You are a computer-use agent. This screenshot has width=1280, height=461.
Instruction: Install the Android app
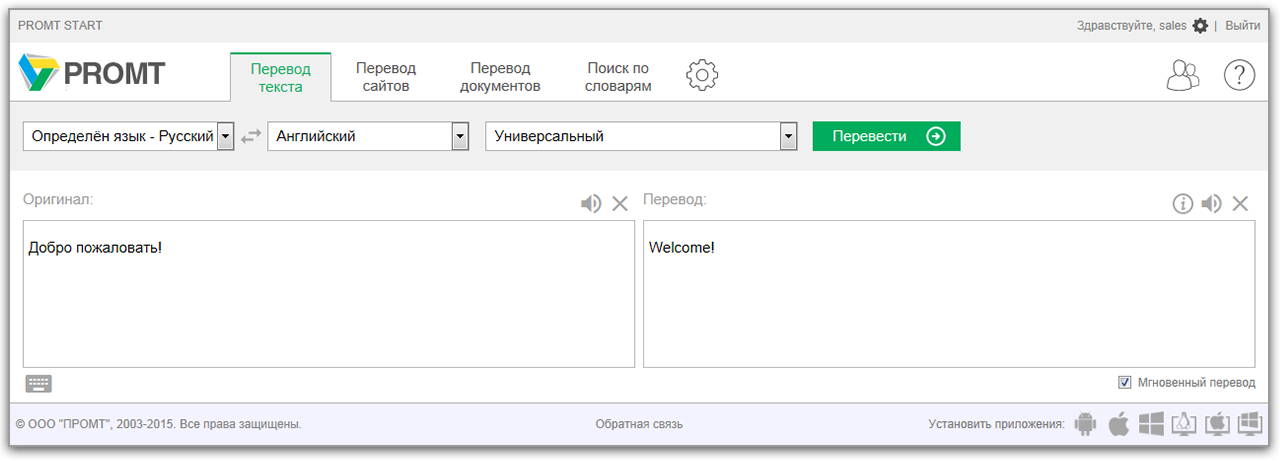pos(1085,424)
